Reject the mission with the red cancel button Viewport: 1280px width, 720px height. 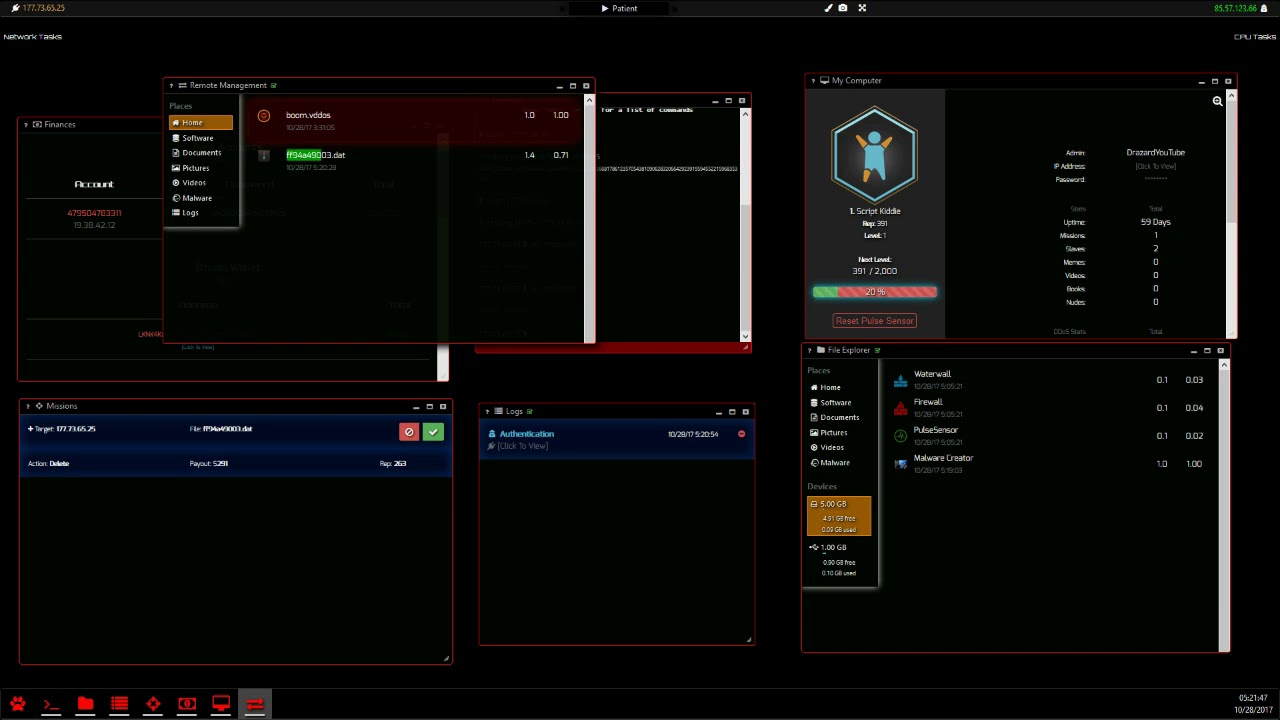click(409, 431)
